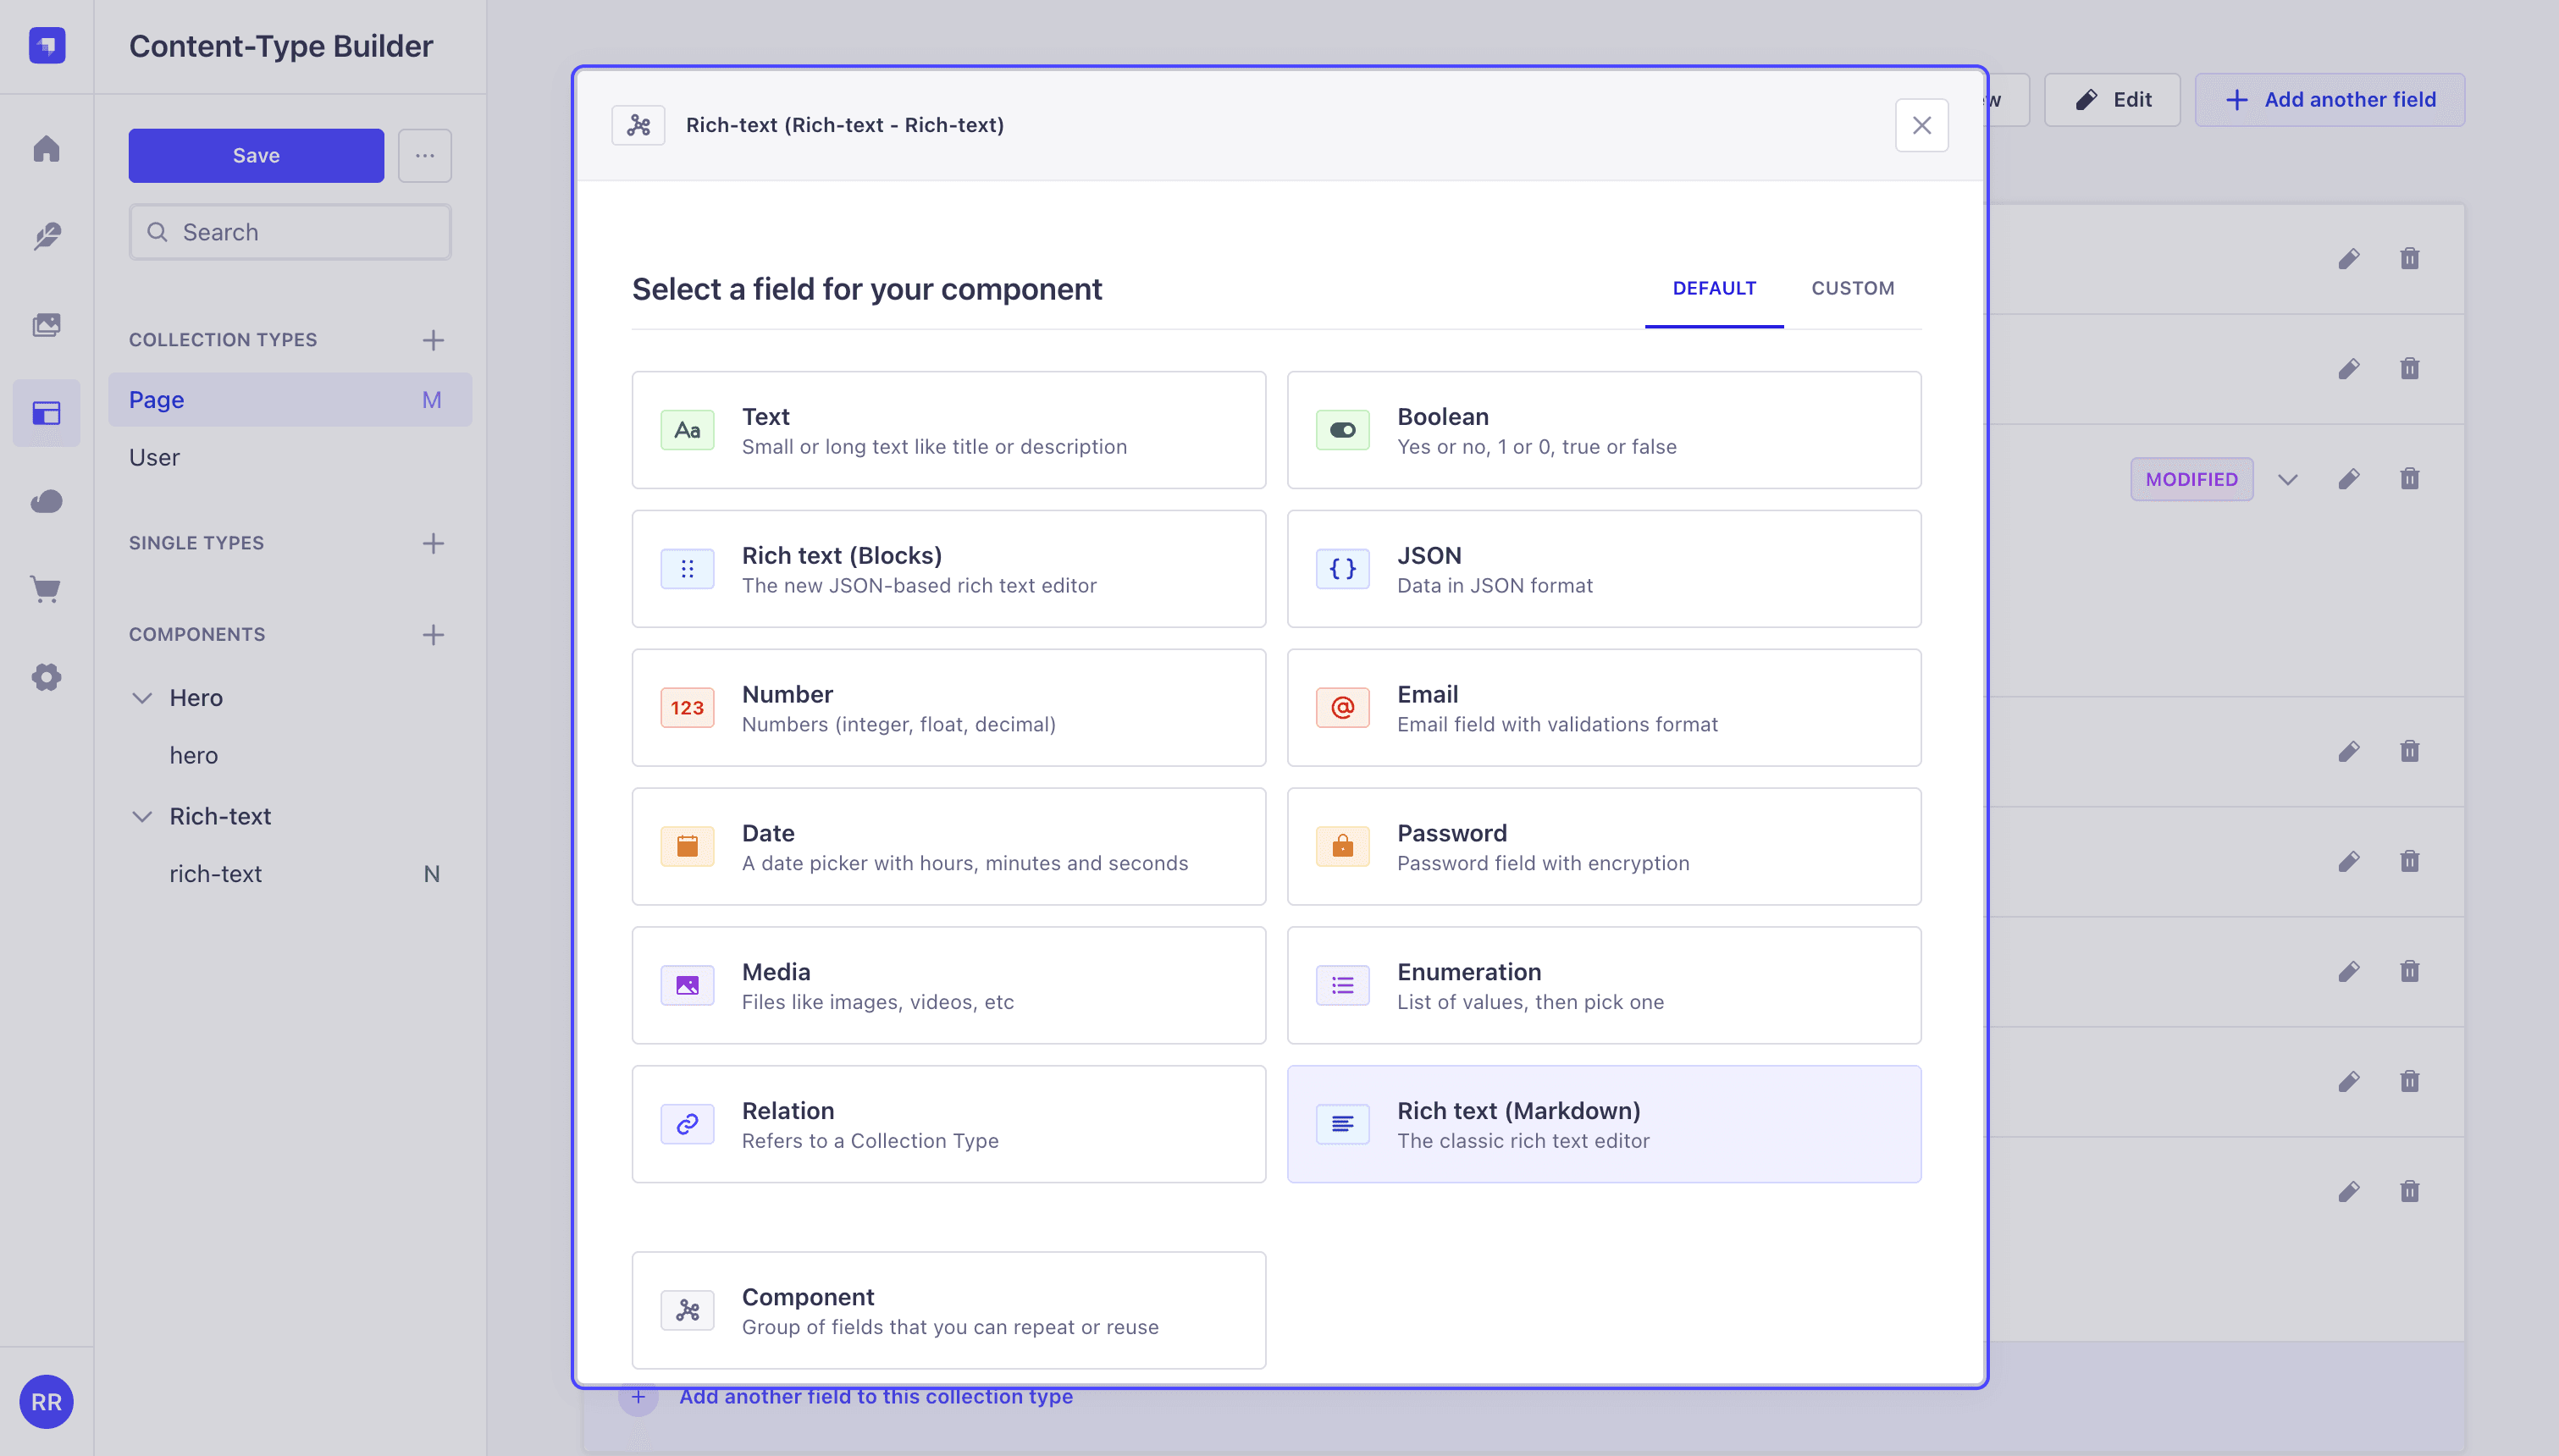This screenshot has height=1456, width=2559.
Task: Edit the second field row pencil
Action: tap(2349, 369)
